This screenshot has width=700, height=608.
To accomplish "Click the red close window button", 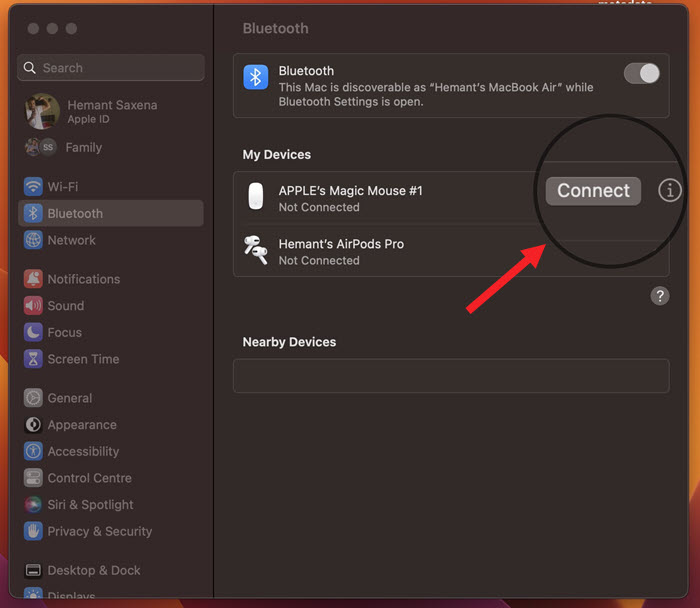I will point(33,29).
